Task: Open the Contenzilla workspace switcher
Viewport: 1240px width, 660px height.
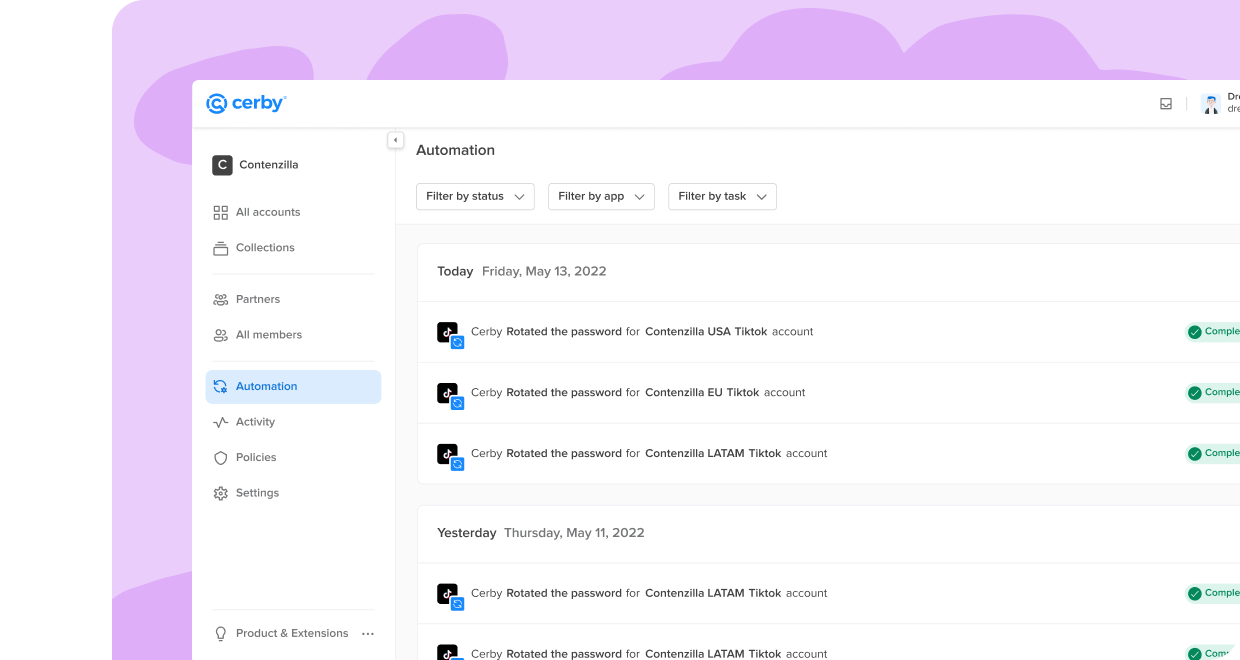Action: [x=256, y=165]
